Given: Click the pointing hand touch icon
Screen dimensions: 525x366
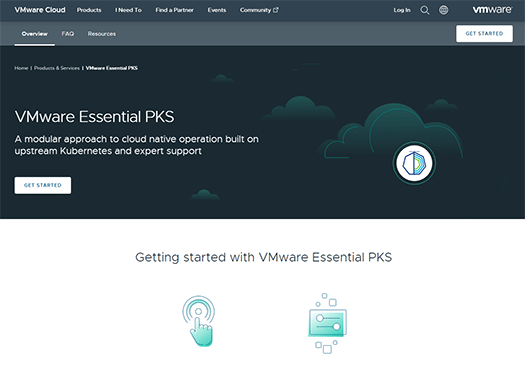Looking at the screenshot, I should tap(199, 321).
